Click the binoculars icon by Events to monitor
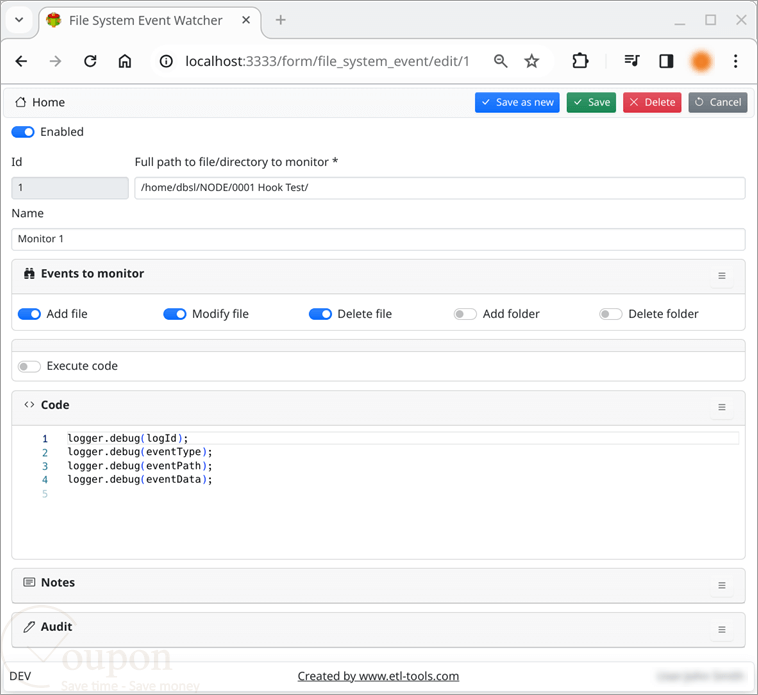The width and height of the screenshot is (758, 695). click(x=29, y=274)
